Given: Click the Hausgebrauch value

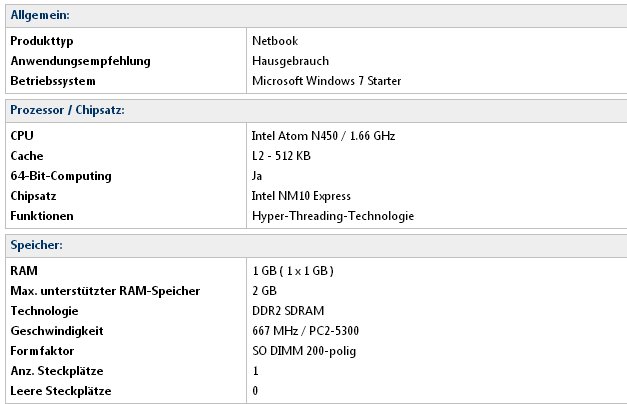Looking at the screenshot, I should tap(290, 61).
